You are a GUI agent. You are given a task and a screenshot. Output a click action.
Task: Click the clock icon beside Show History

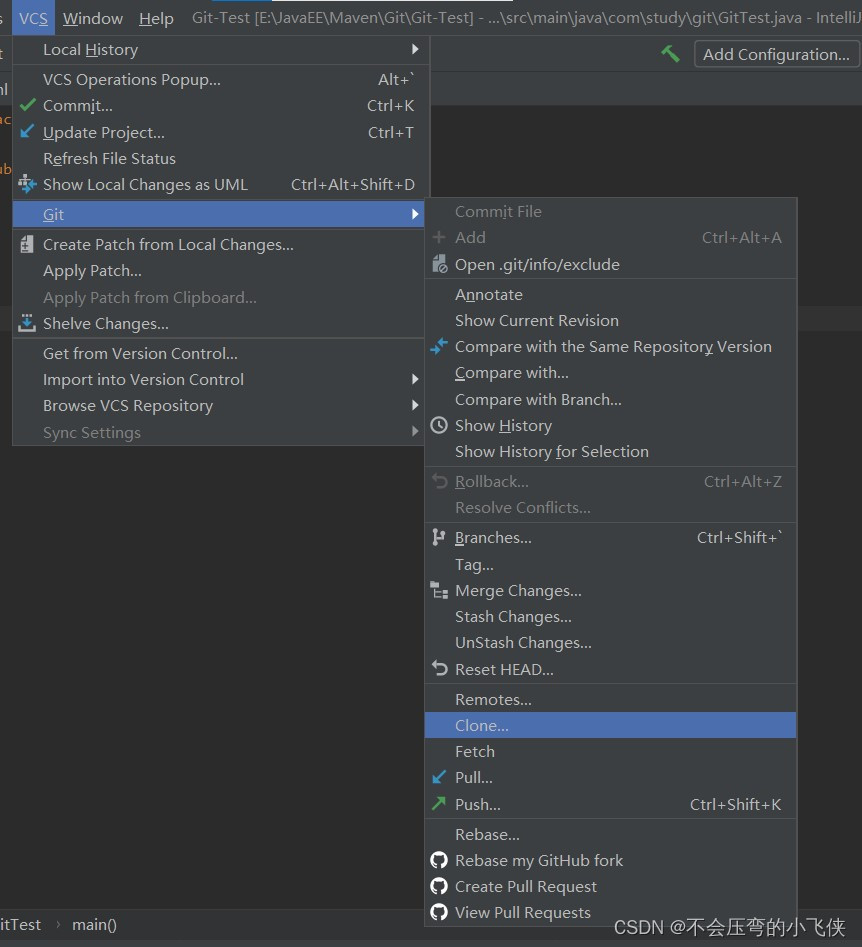click(x=439, y=425)
